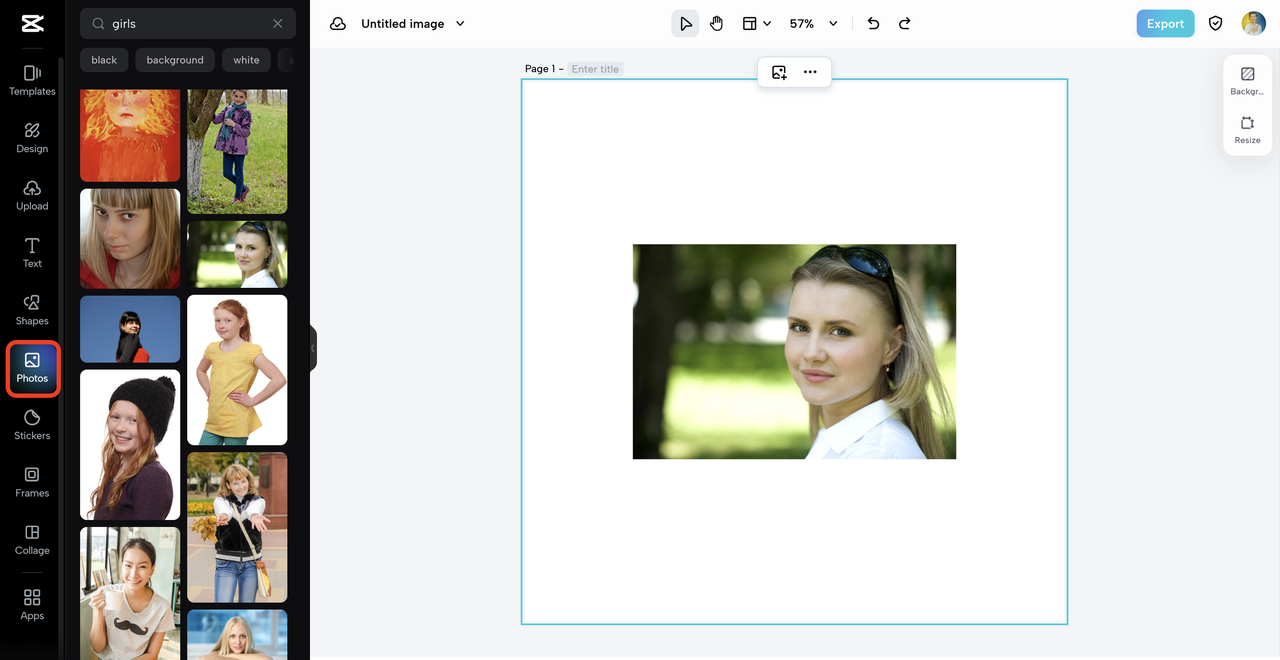Screen dimensions: 1280x660
Task: Pick the girl in black beanie thumbnail
Action: [x=130, y=445]
